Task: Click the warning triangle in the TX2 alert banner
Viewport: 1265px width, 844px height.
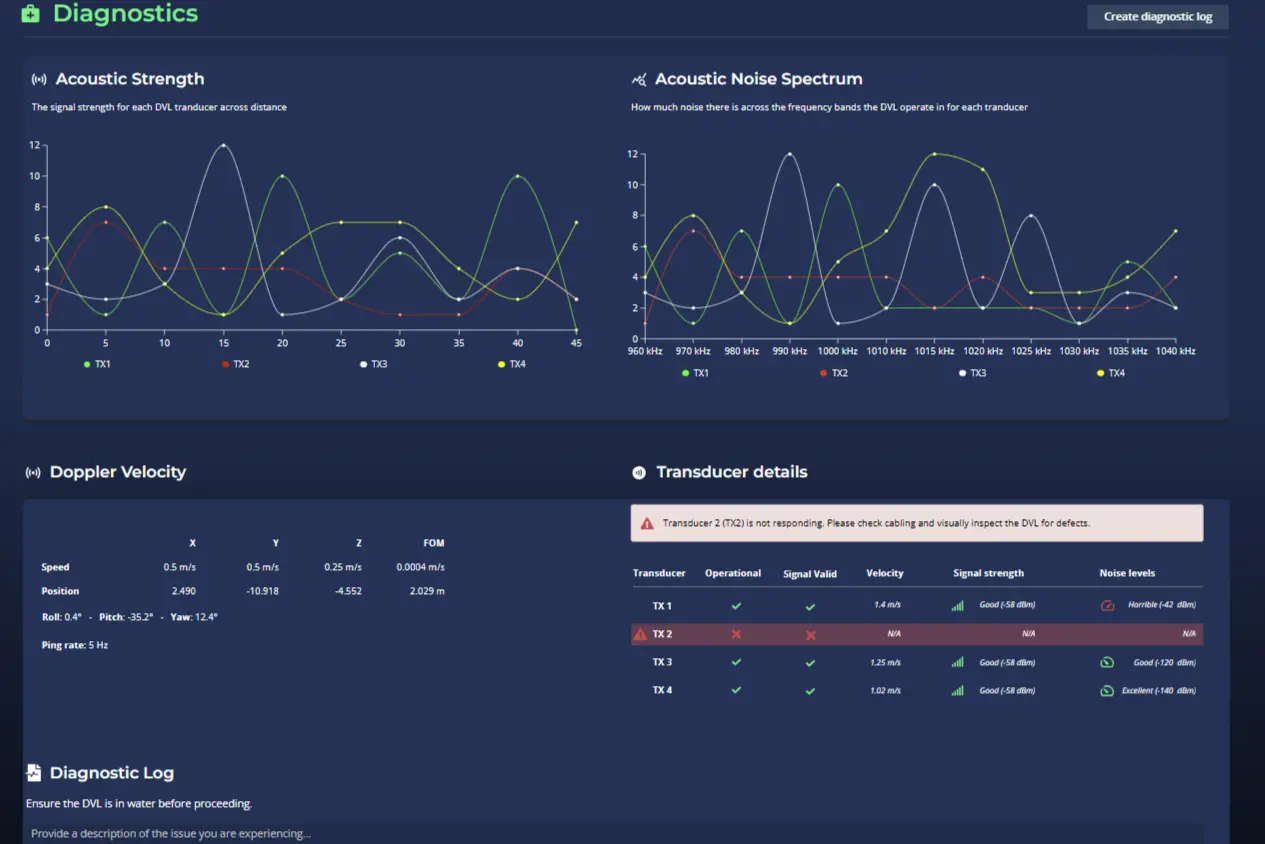Action: point(647,523)
